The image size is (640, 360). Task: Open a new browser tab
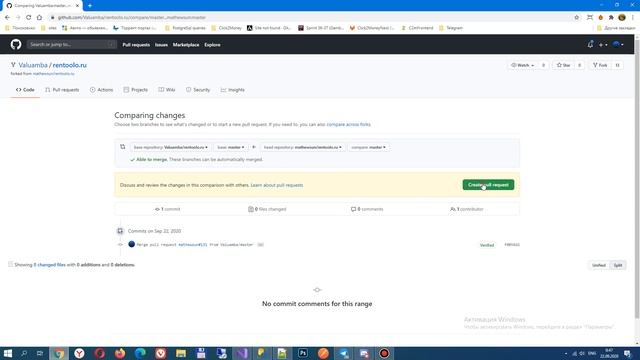[x=90, y=6]
